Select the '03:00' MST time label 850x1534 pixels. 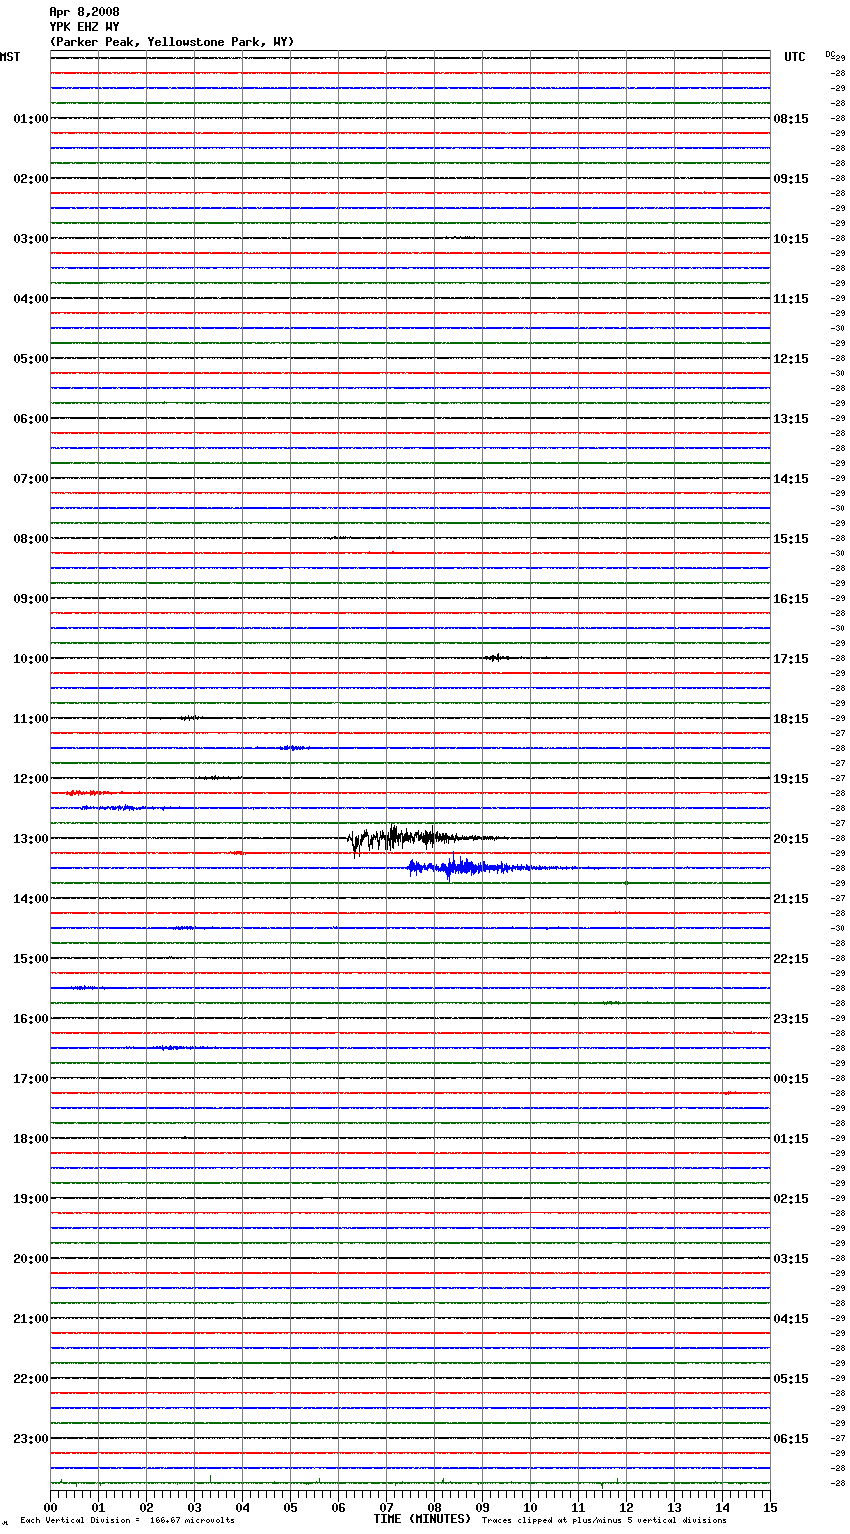point(31,239)
